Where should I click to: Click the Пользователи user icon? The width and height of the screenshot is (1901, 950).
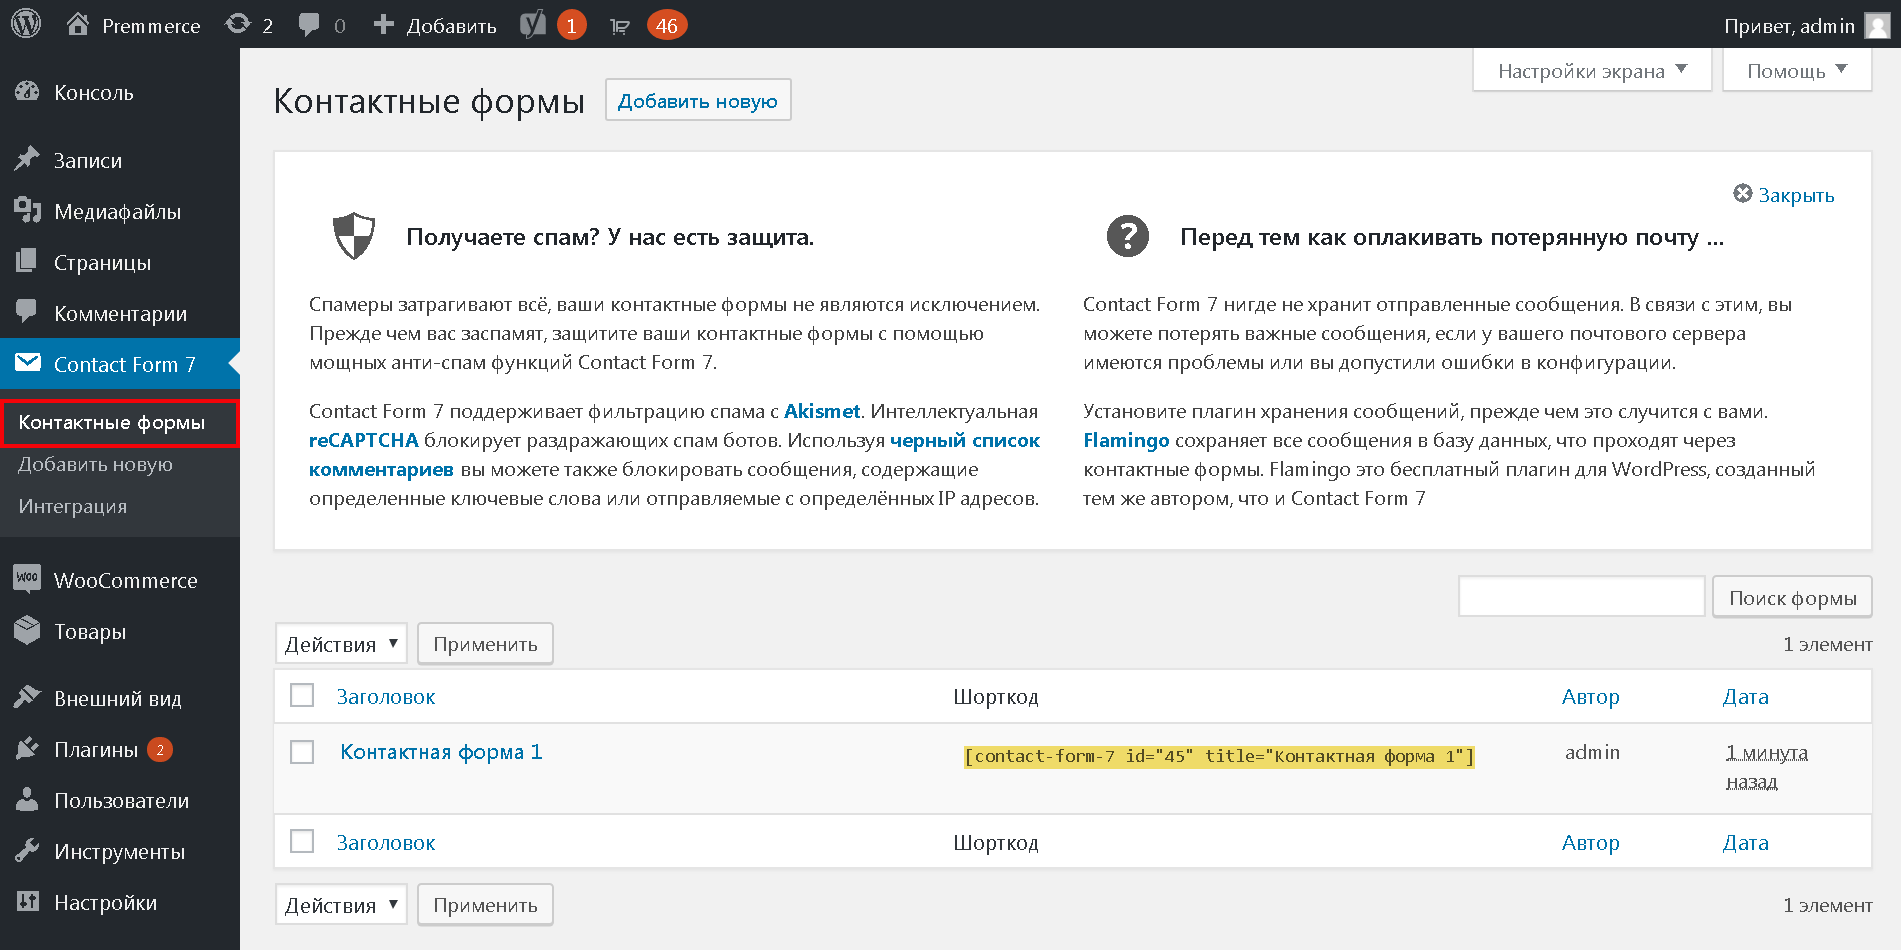27,799
